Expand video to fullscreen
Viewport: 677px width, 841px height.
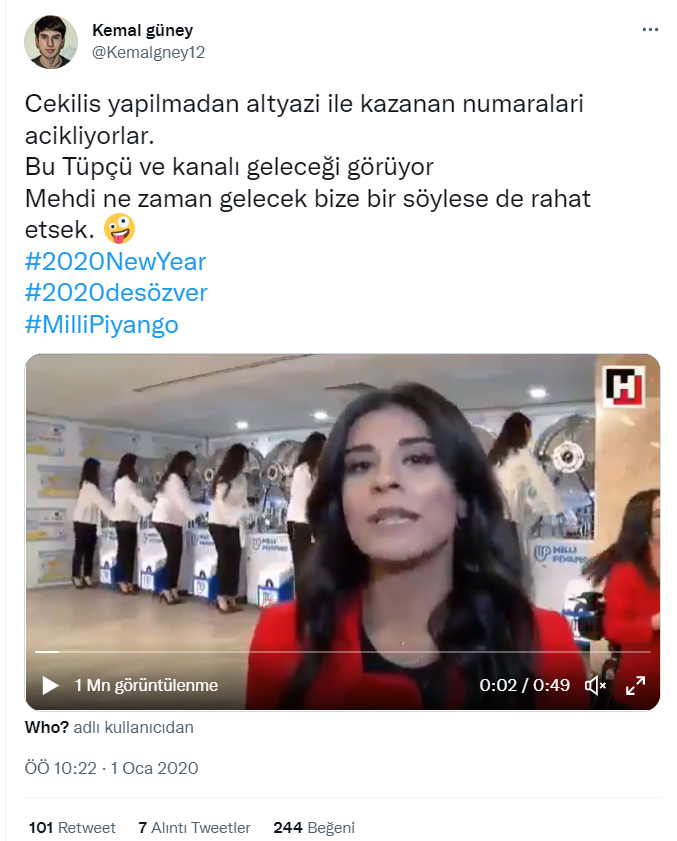[x=635, y=685]
